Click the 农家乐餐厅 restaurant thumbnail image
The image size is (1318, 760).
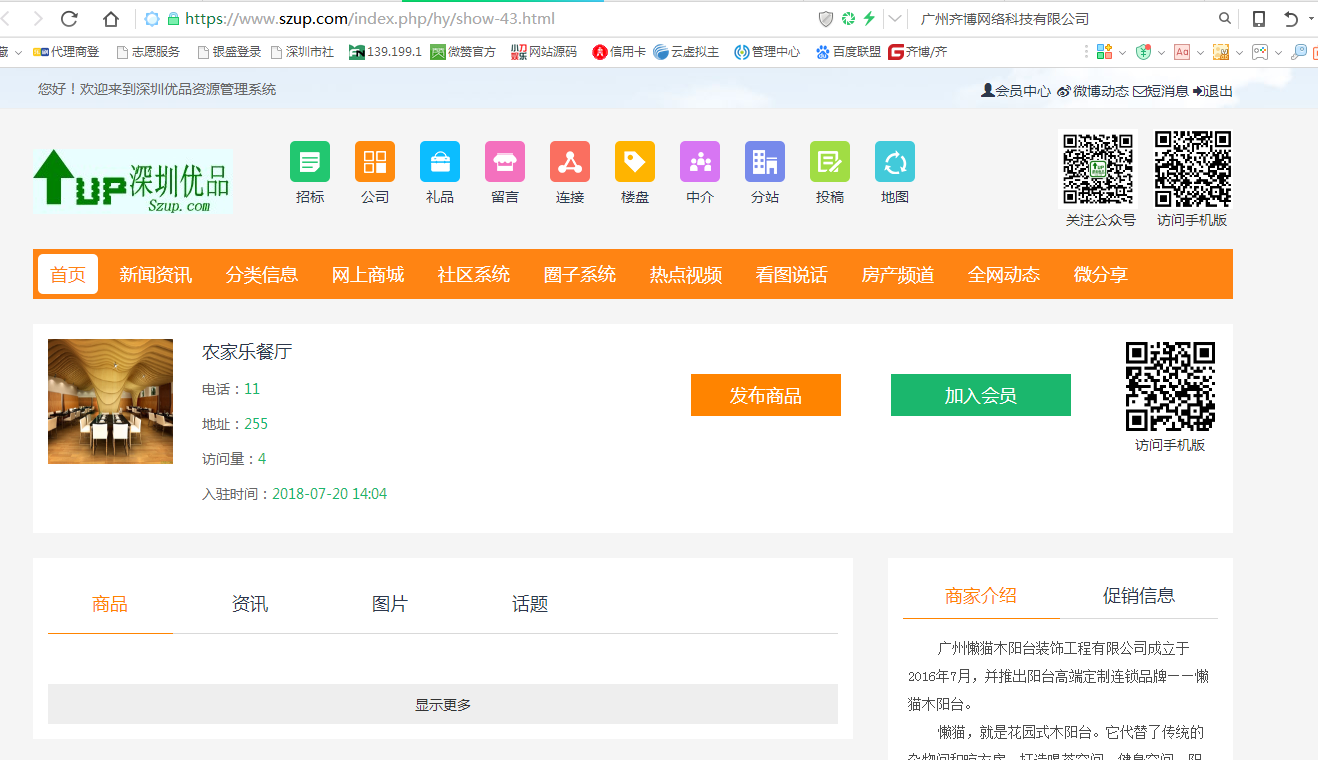[x=110, y=401]
